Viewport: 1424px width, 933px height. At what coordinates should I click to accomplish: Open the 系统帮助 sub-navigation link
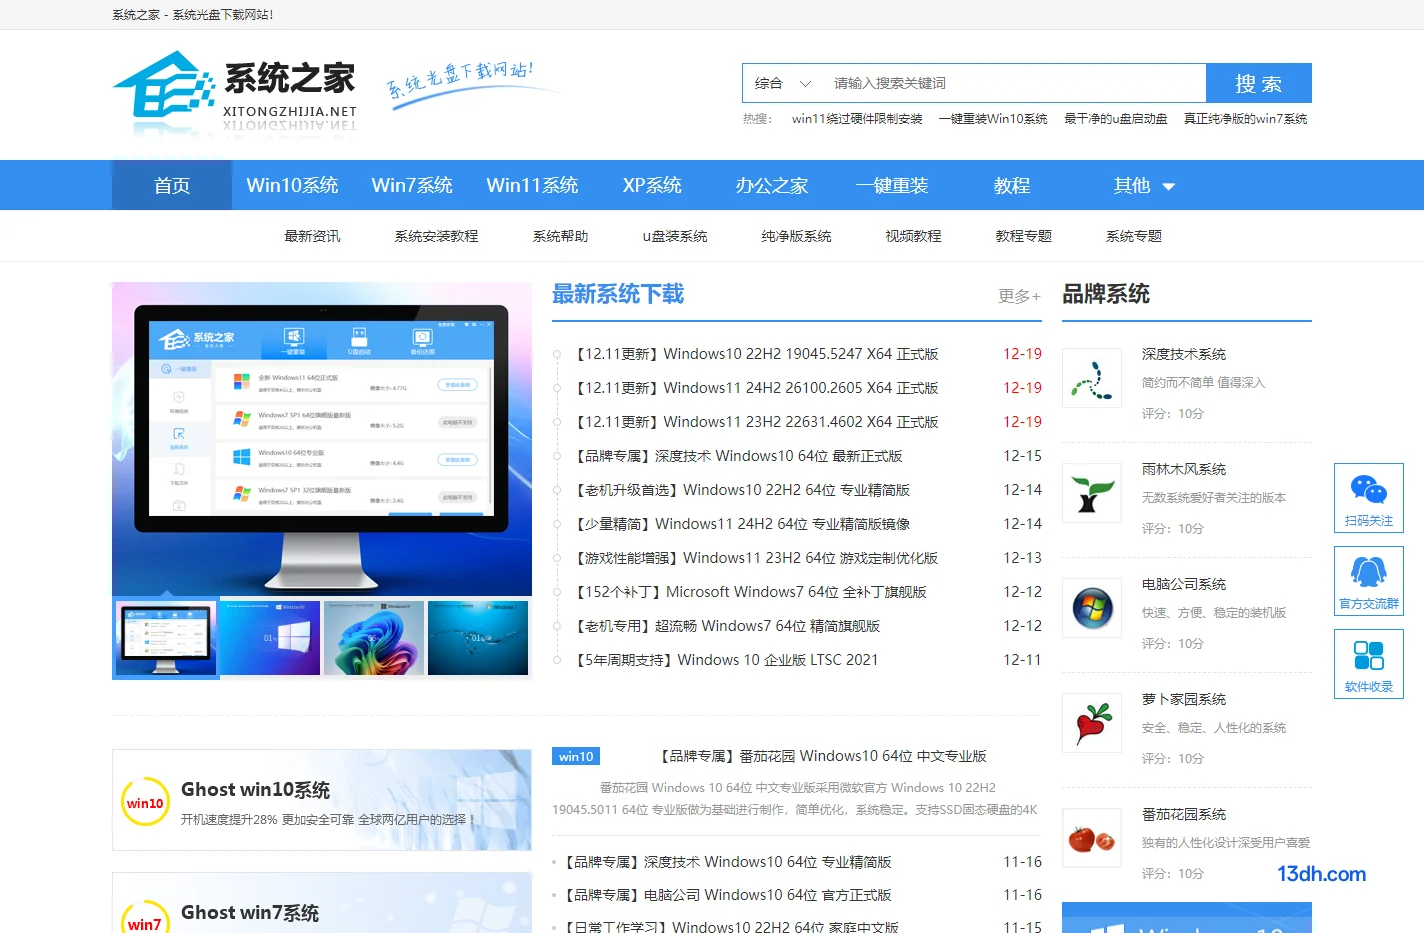point(560,236)
